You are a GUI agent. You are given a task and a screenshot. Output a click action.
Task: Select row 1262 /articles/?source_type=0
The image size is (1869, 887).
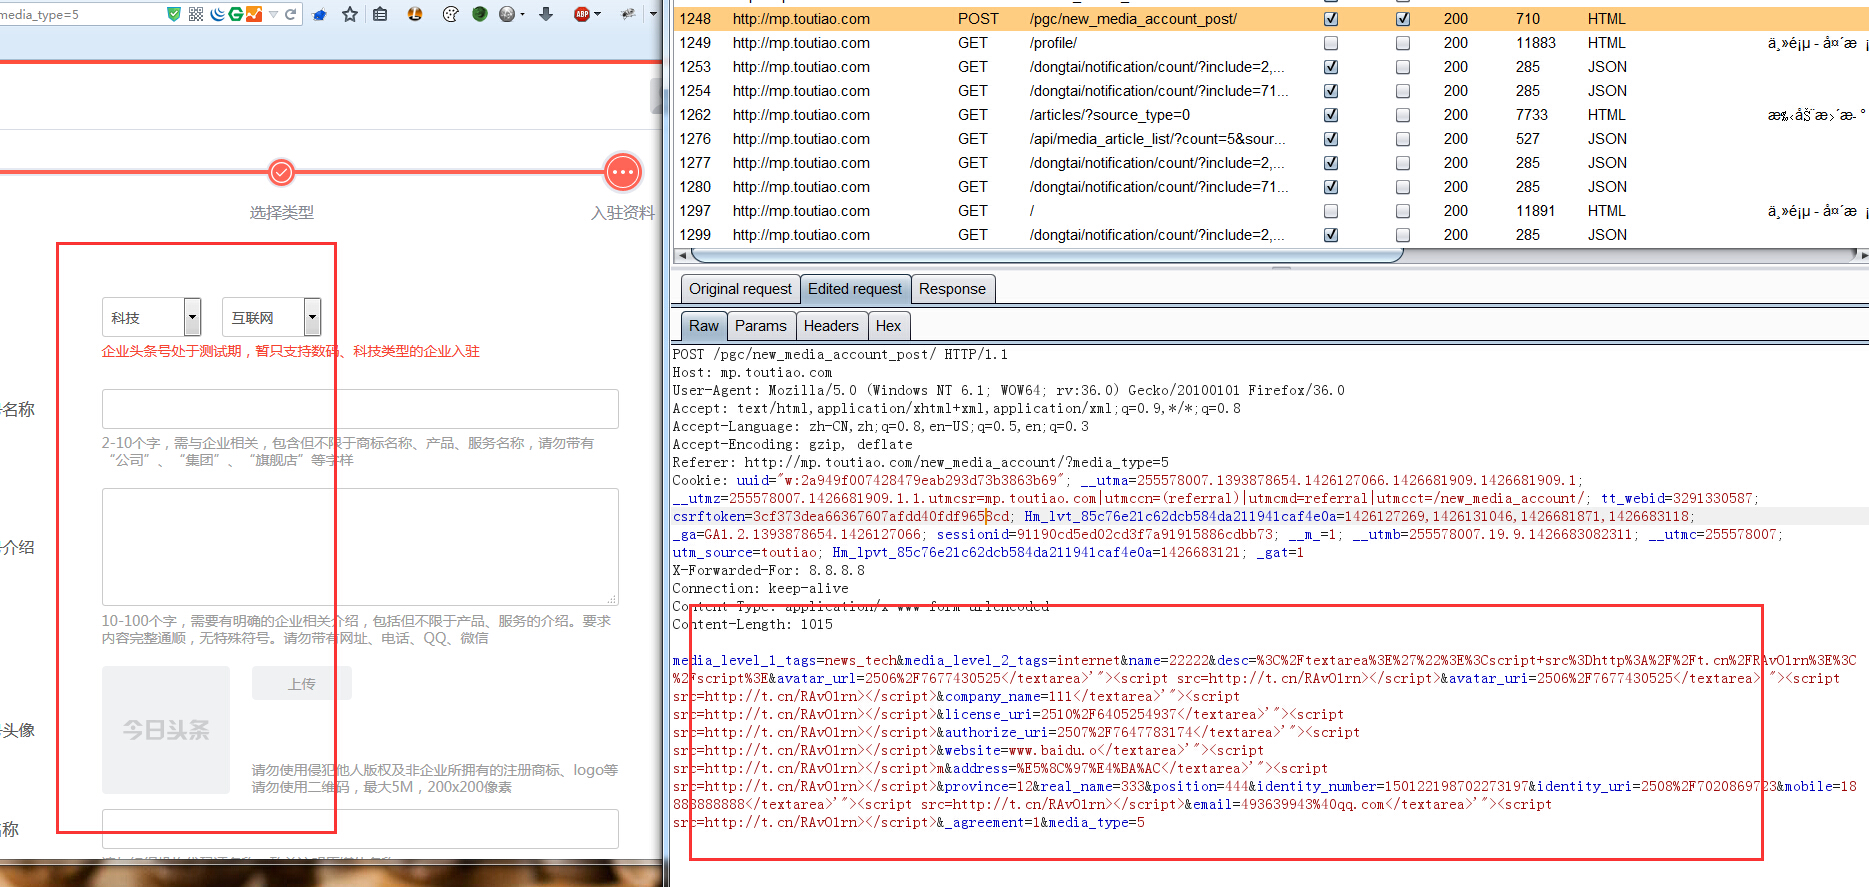[1270, 115]
